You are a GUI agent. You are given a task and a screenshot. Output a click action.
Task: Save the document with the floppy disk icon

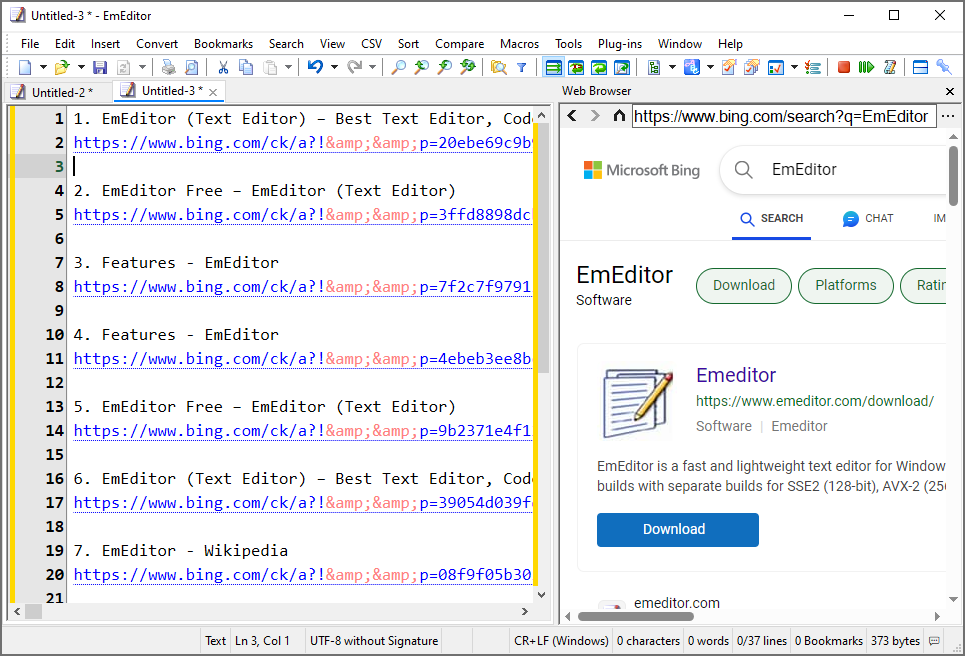tap(100, 67)
